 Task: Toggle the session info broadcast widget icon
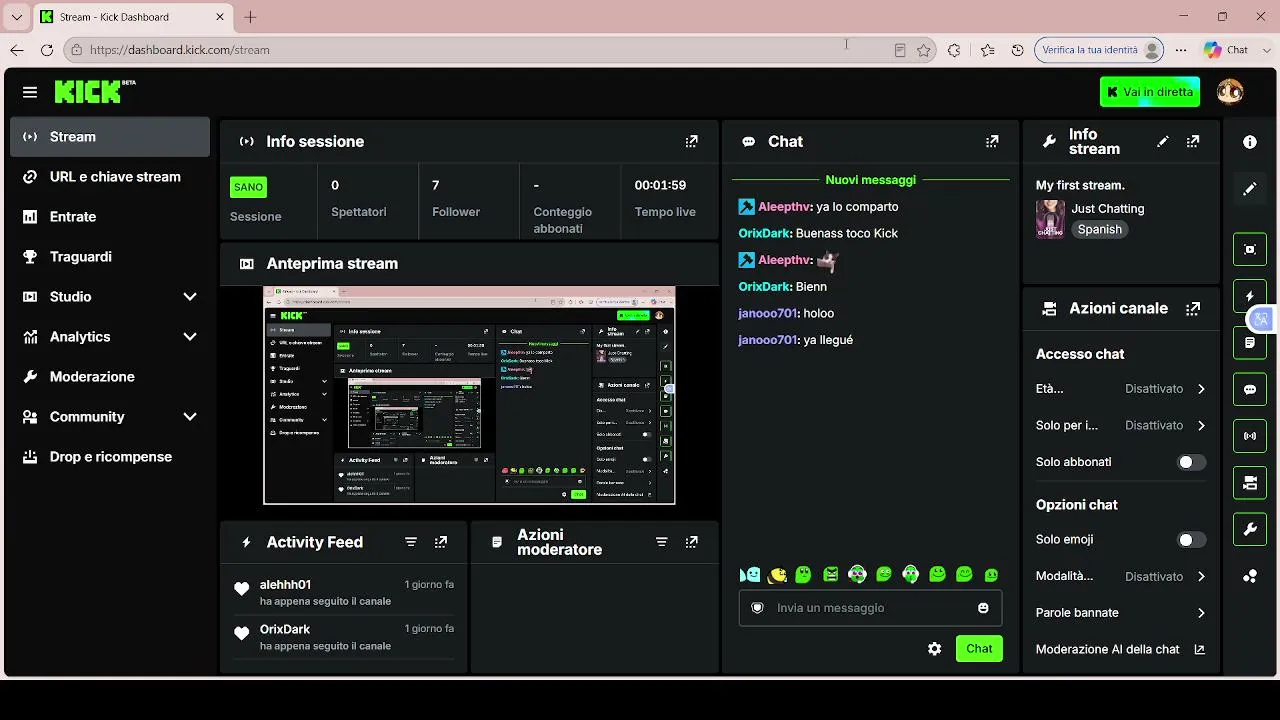coord(1250,436)
